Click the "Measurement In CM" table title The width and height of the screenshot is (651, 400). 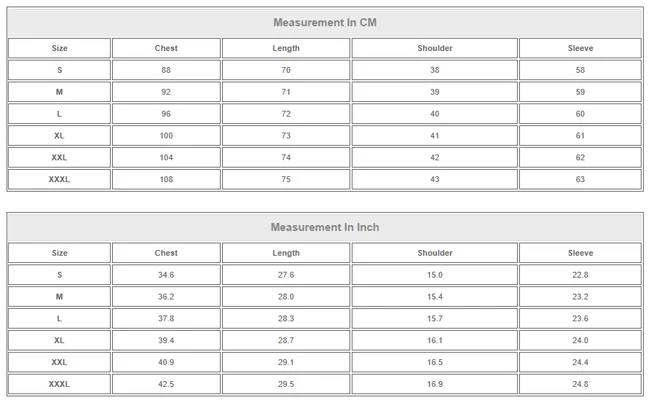coord(325,22)
